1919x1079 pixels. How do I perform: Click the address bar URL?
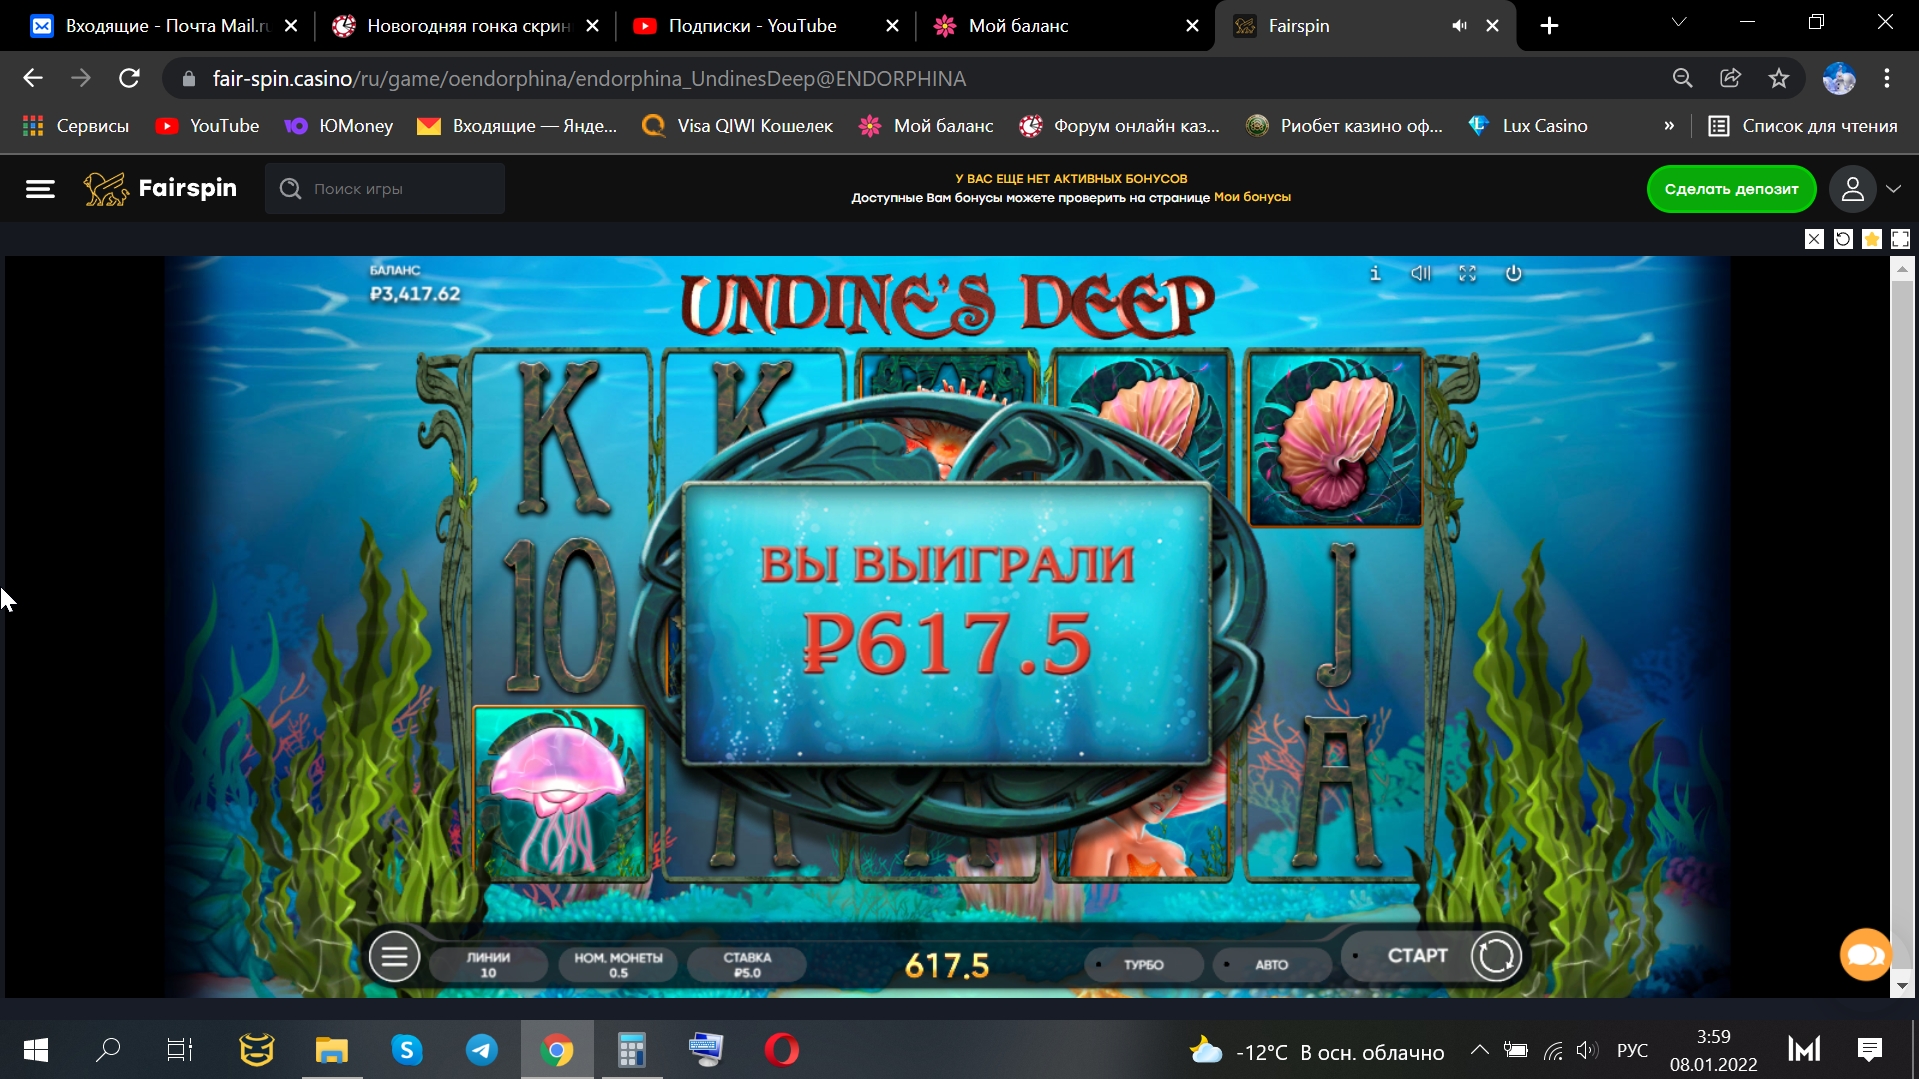(x=589, y=79)
